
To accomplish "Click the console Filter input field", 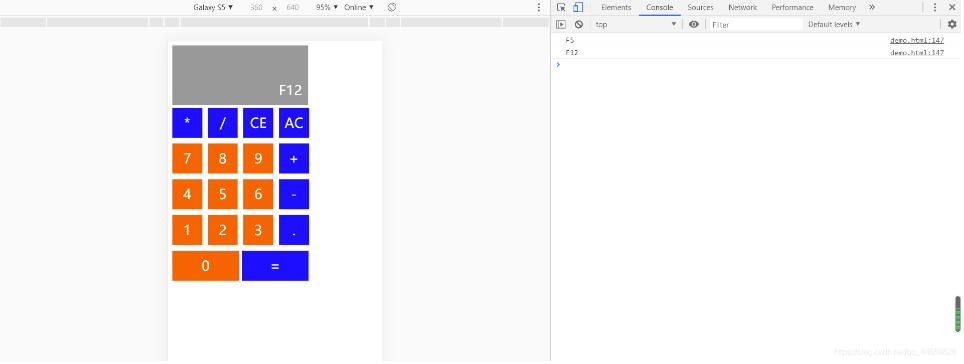I will (x=756, y=25).
